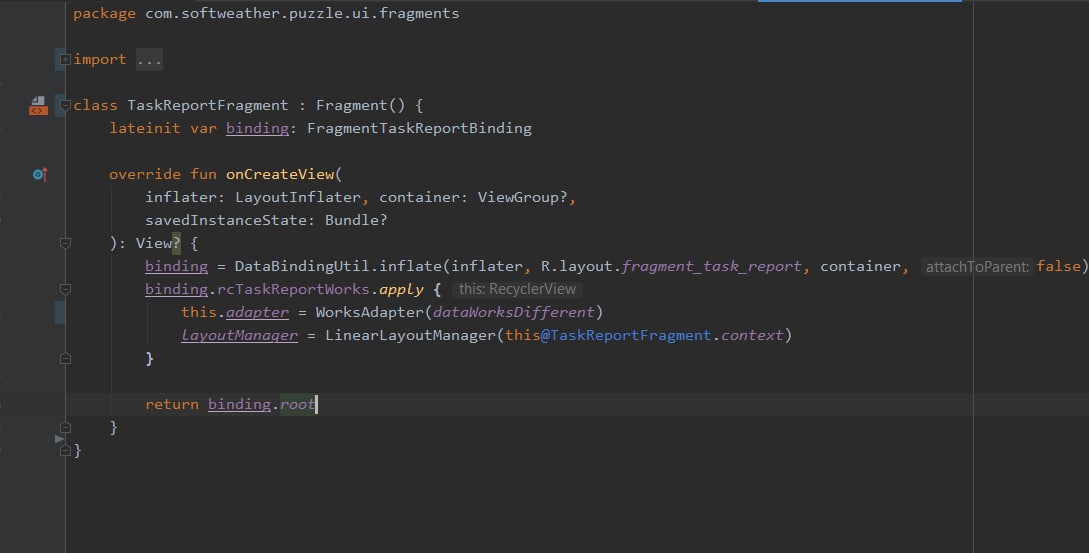Viewport: 1089px width, 553px height.
Task: Click the collapsed import ellipsis placeholder
Action: tap(149, 60)
